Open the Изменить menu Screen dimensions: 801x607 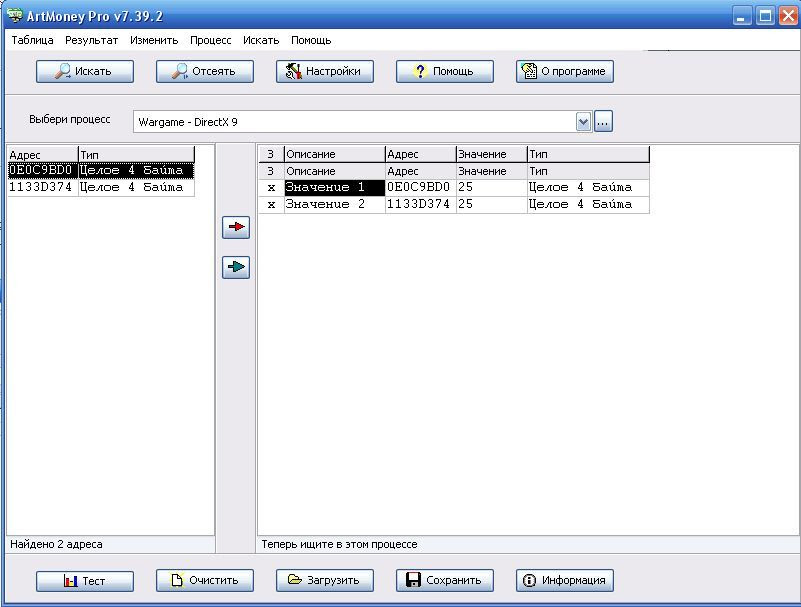[154, 40]
